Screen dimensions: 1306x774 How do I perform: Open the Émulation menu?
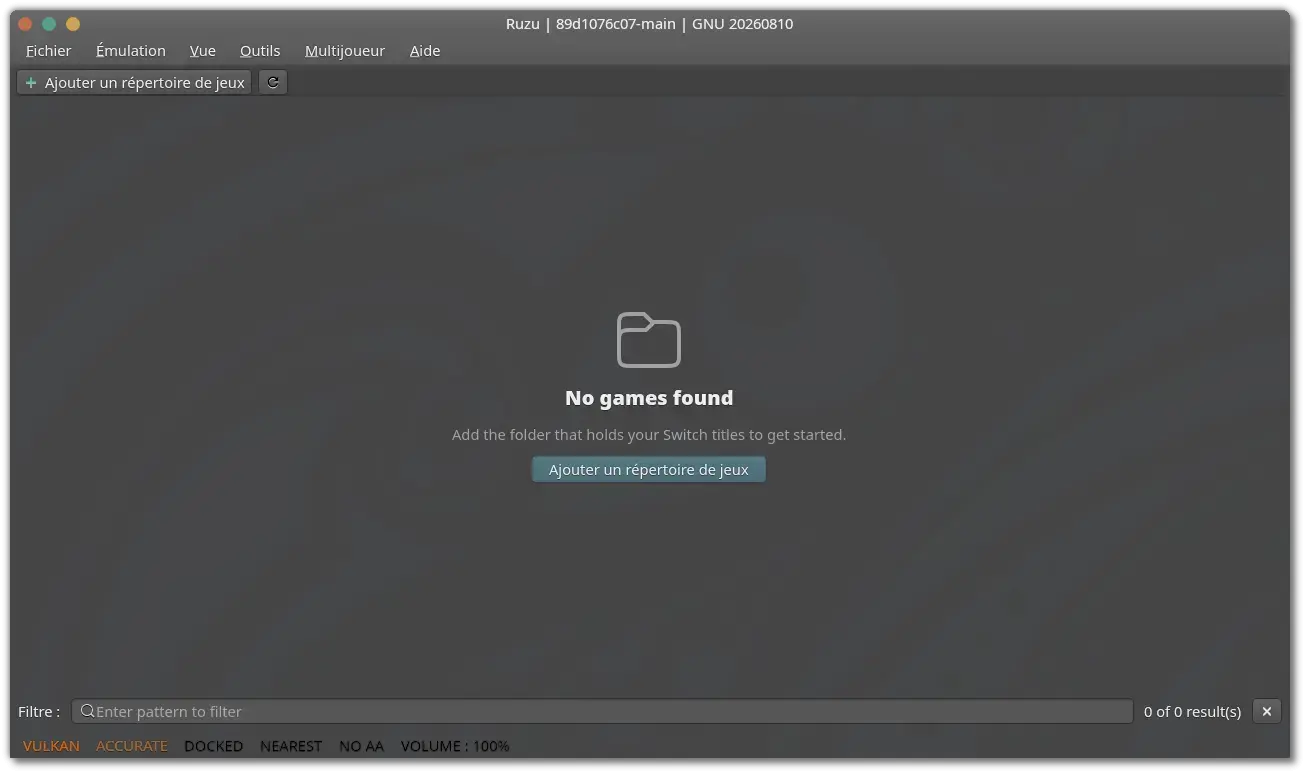click(x=131, y=51)
